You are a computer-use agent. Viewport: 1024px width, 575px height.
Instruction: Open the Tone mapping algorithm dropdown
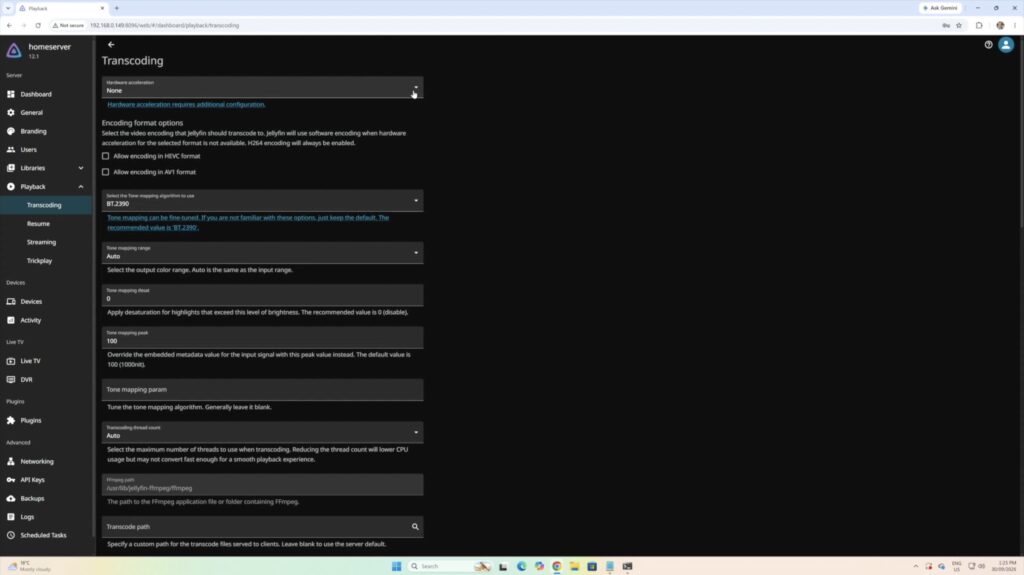(x=263, y=201)
